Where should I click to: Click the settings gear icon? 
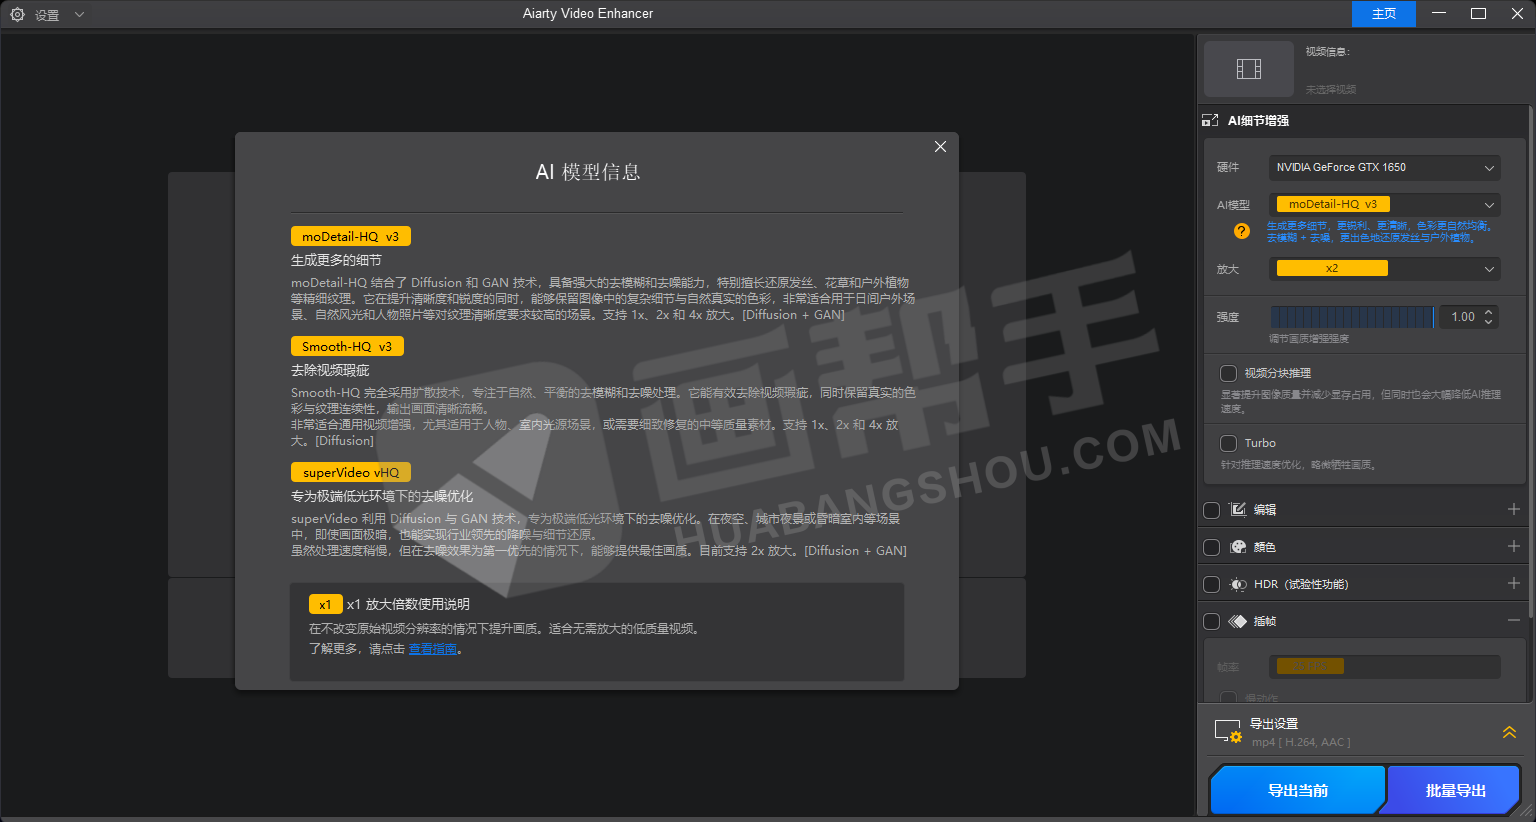pyautogui.click(x=17, y=15)
